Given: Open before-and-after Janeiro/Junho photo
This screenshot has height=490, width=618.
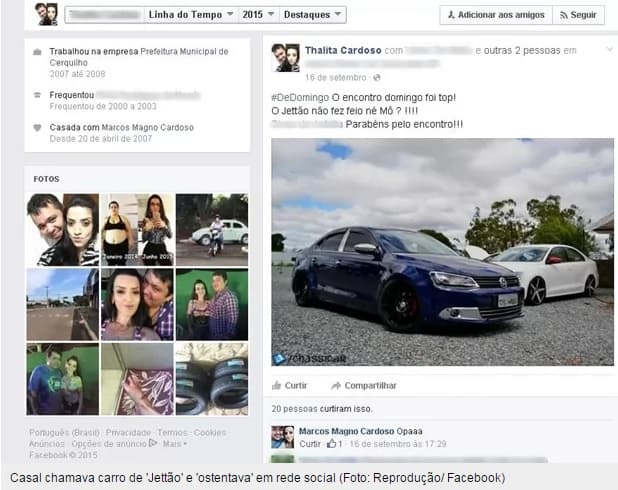Looking at the screenshot, I should coord(137,229).
